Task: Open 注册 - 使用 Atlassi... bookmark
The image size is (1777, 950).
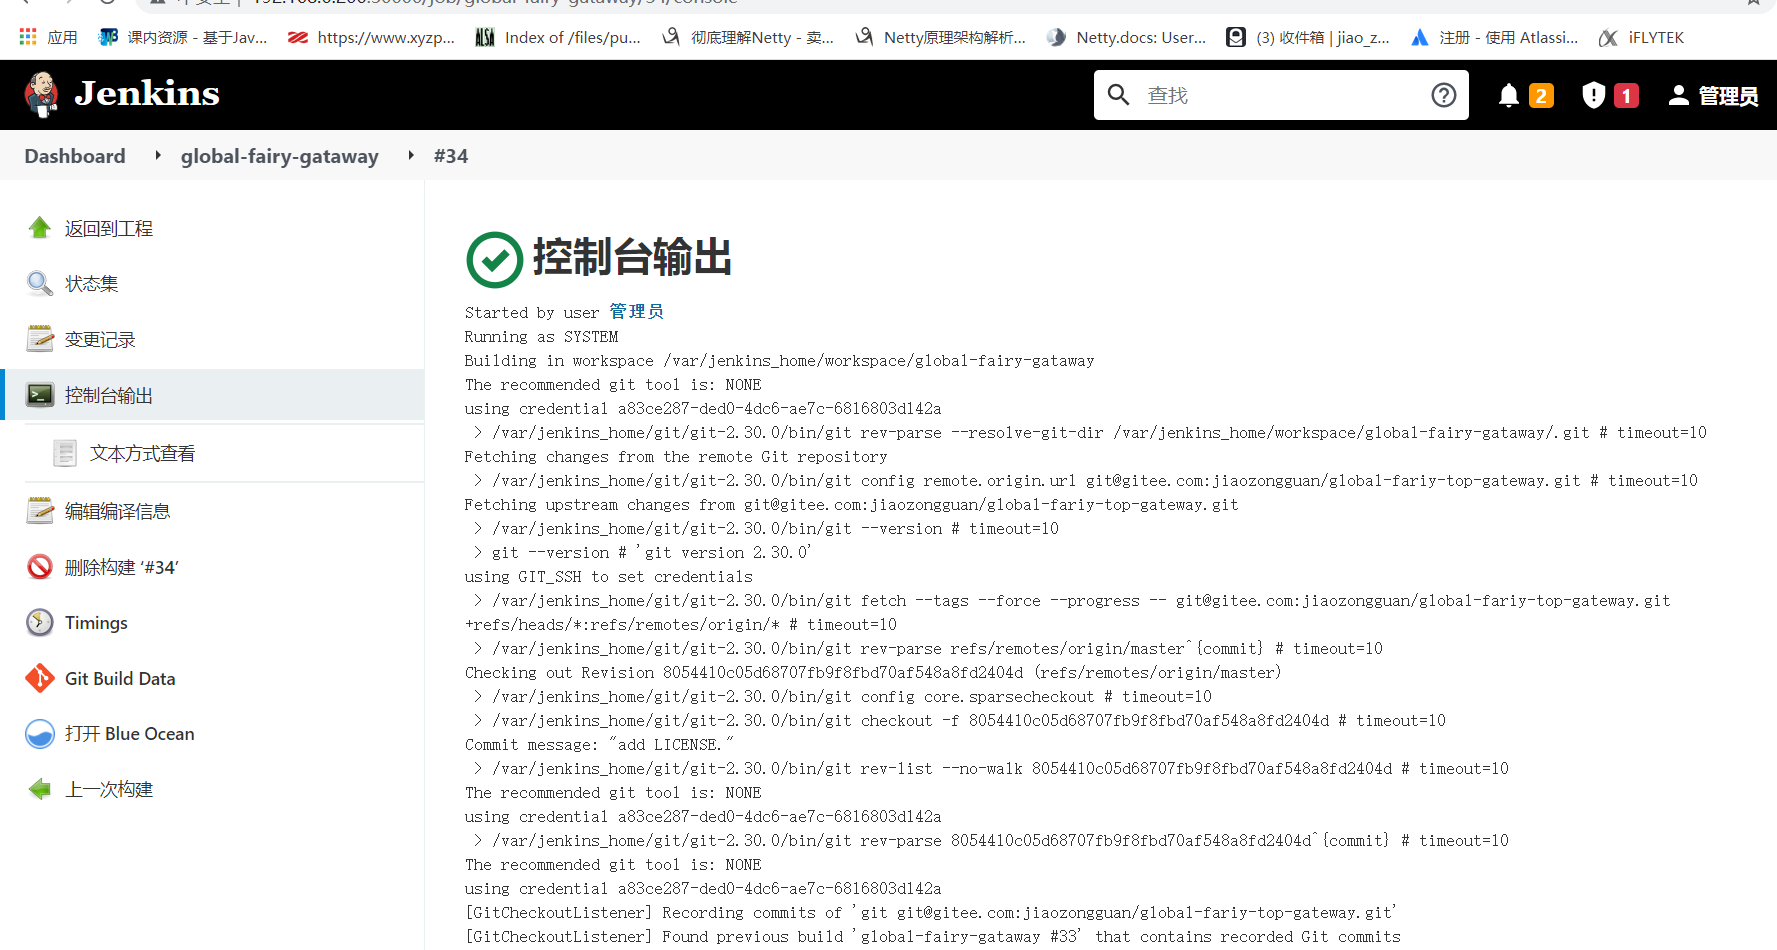Action: click(1494, 37)
